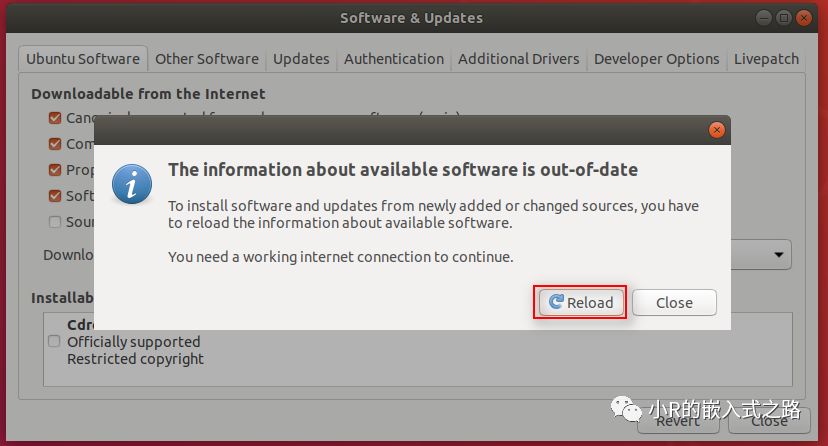Minimize the Software & Updates window
Image resolution: width=828 pixels, height=446 pixels.
[765, 17]
